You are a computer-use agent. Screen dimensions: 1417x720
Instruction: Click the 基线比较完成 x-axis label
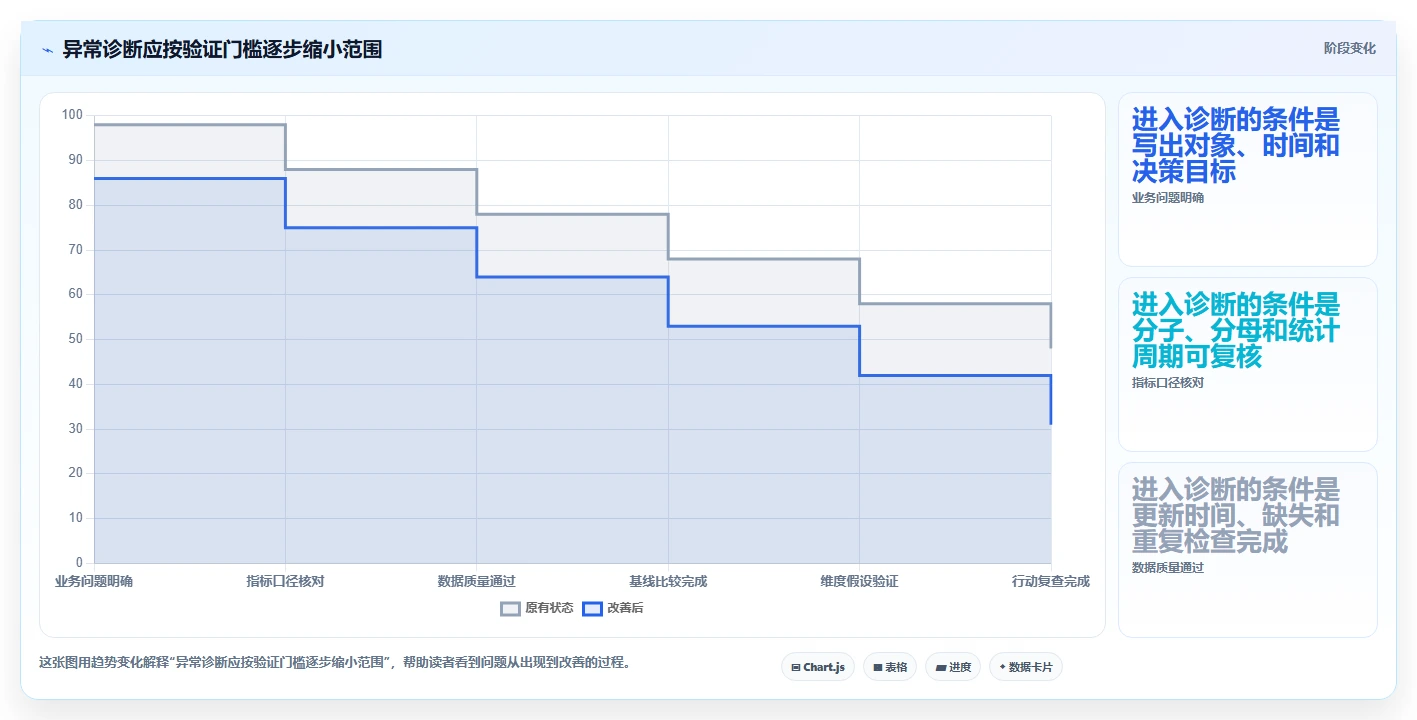point(668,581)
